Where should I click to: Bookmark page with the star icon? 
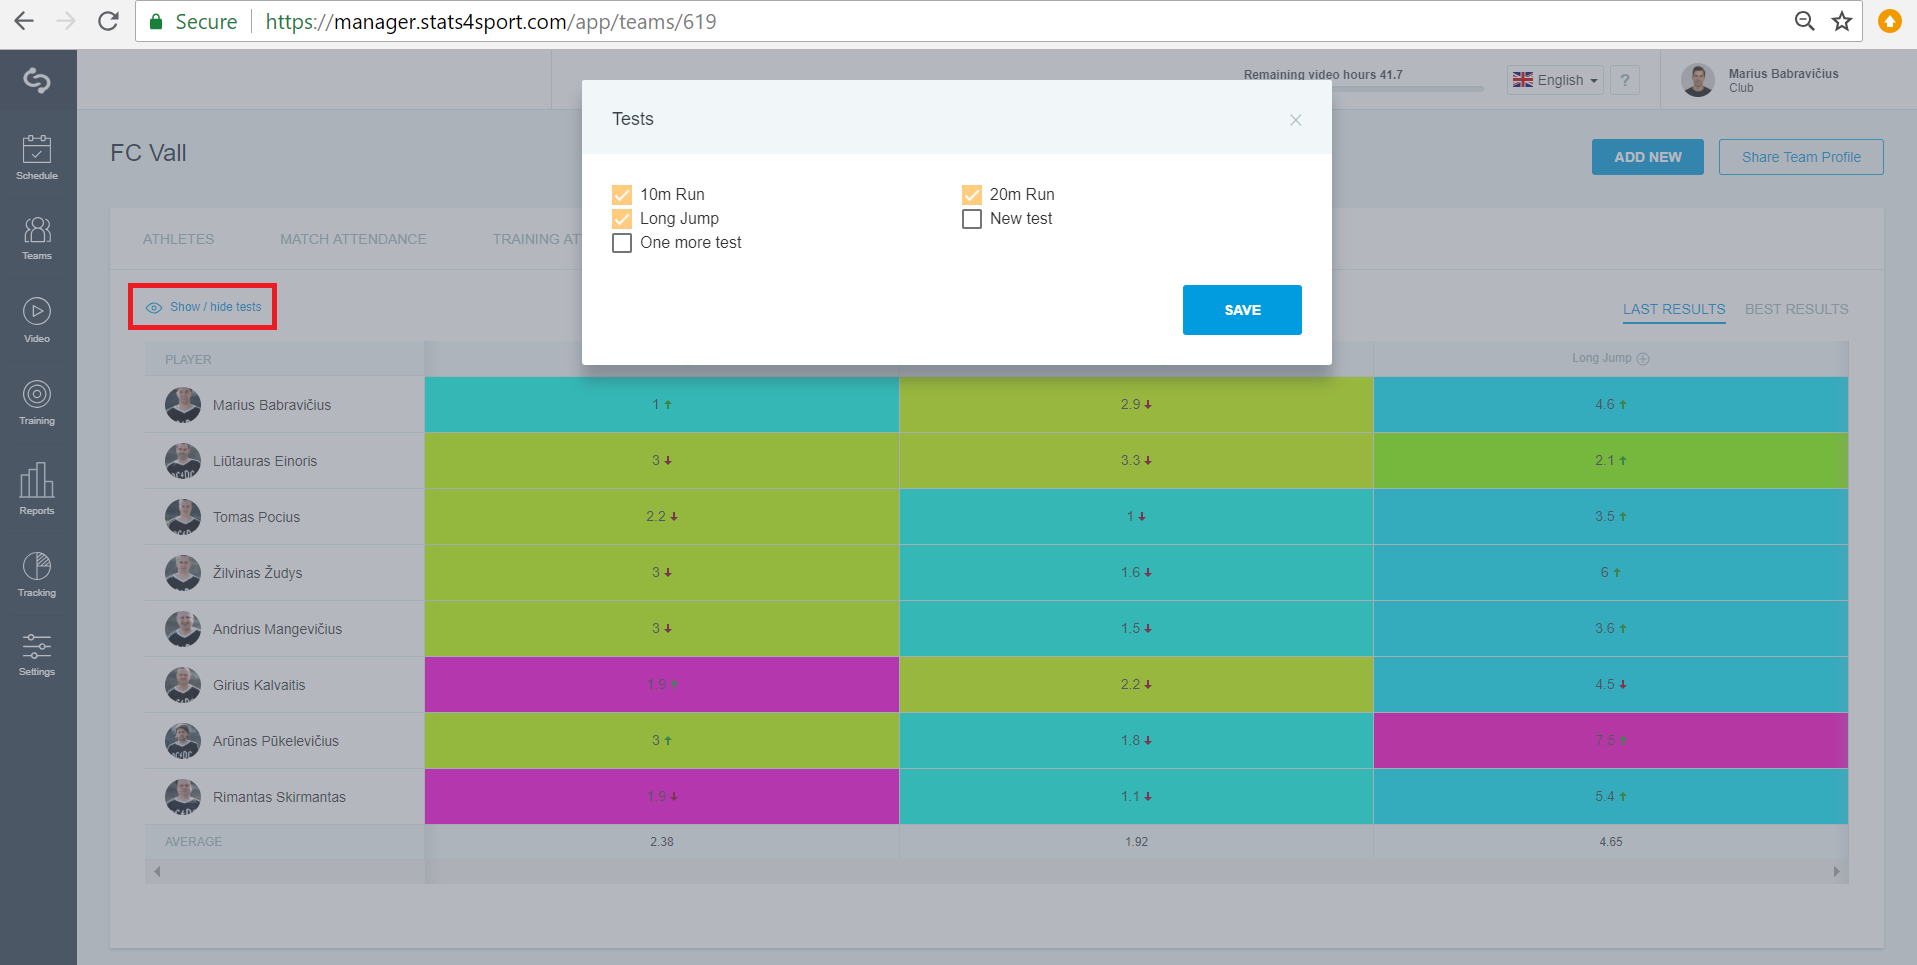click(1842, 21)
